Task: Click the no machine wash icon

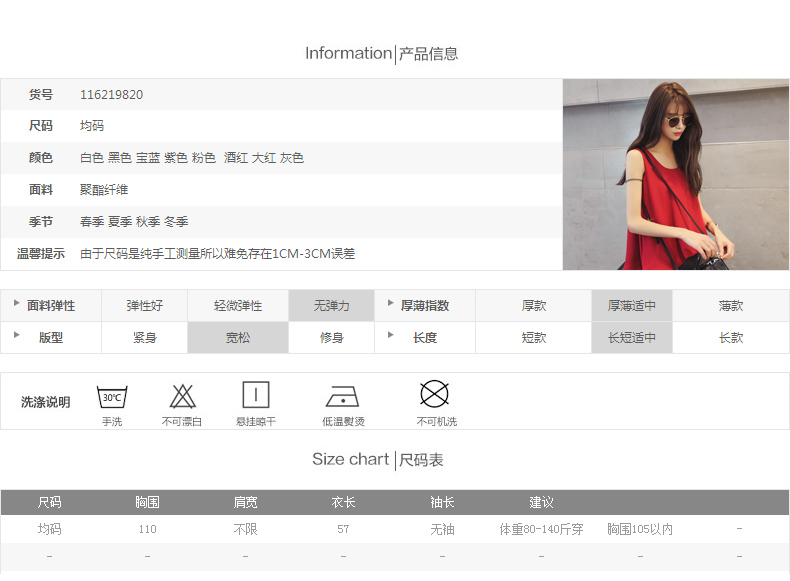Action: [434, 394]
